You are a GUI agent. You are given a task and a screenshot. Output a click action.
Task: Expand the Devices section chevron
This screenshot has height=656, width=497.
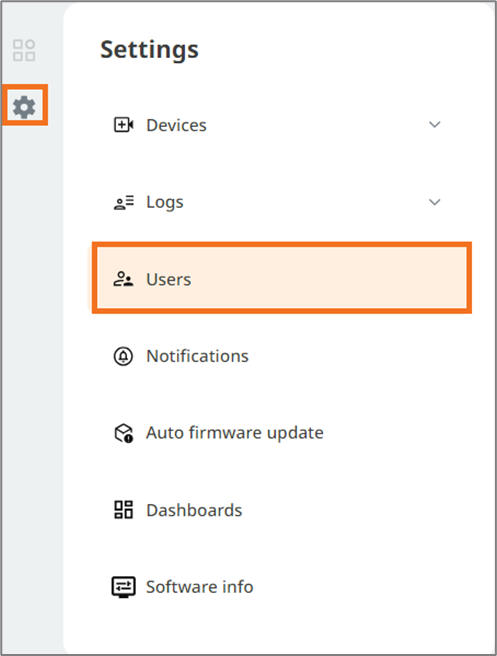(x=435, y=125)
